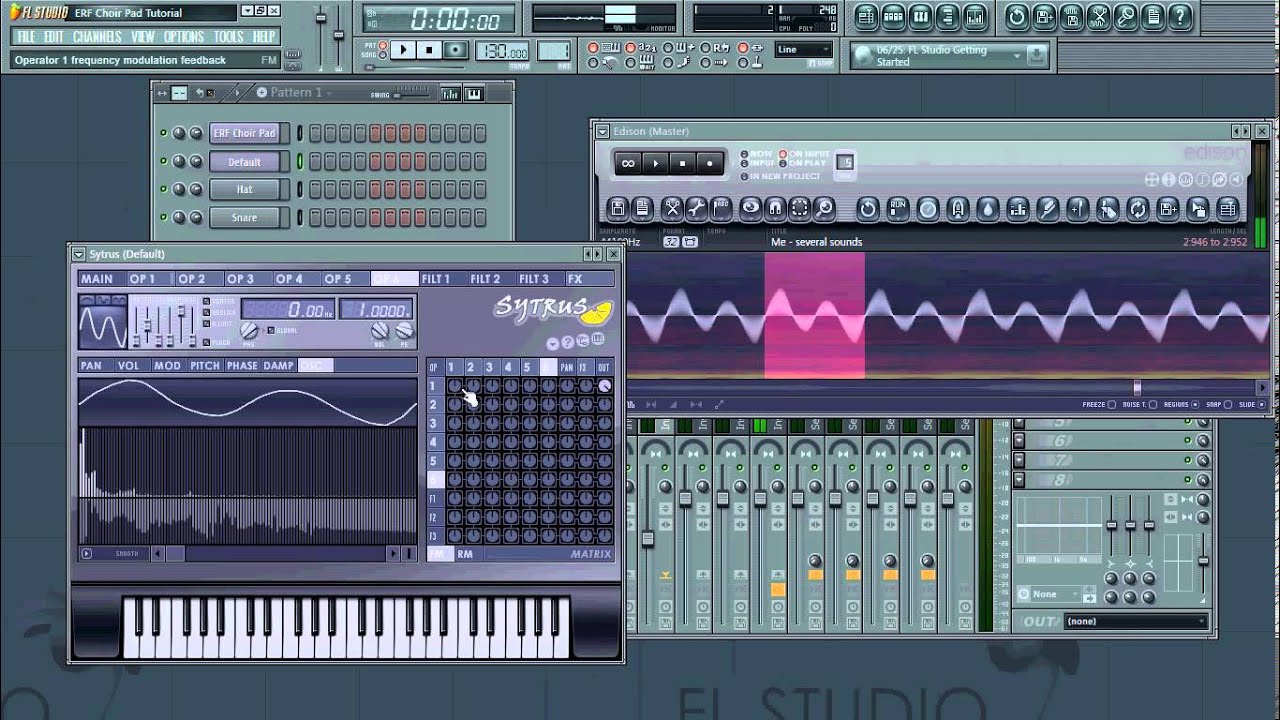
Task: Click Edison's drag sample arrow icon
Action: coord(1198,208)
